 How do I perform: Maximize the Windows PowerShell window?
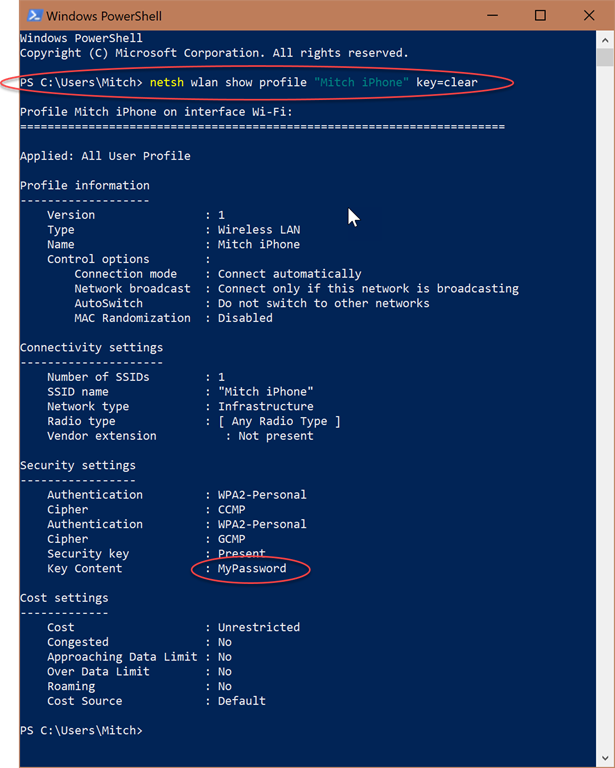pyautogui.click(x=540, y=15)
